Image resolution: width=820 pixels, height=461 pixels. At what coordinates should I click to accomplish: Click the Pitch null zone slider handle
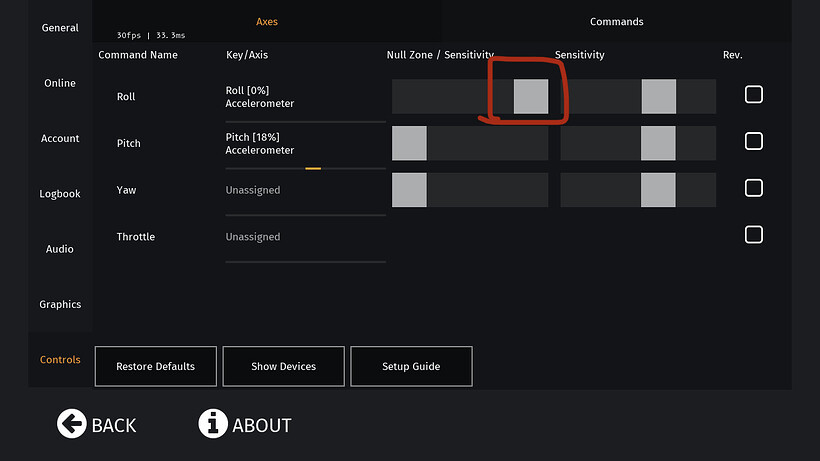[409, 143]
